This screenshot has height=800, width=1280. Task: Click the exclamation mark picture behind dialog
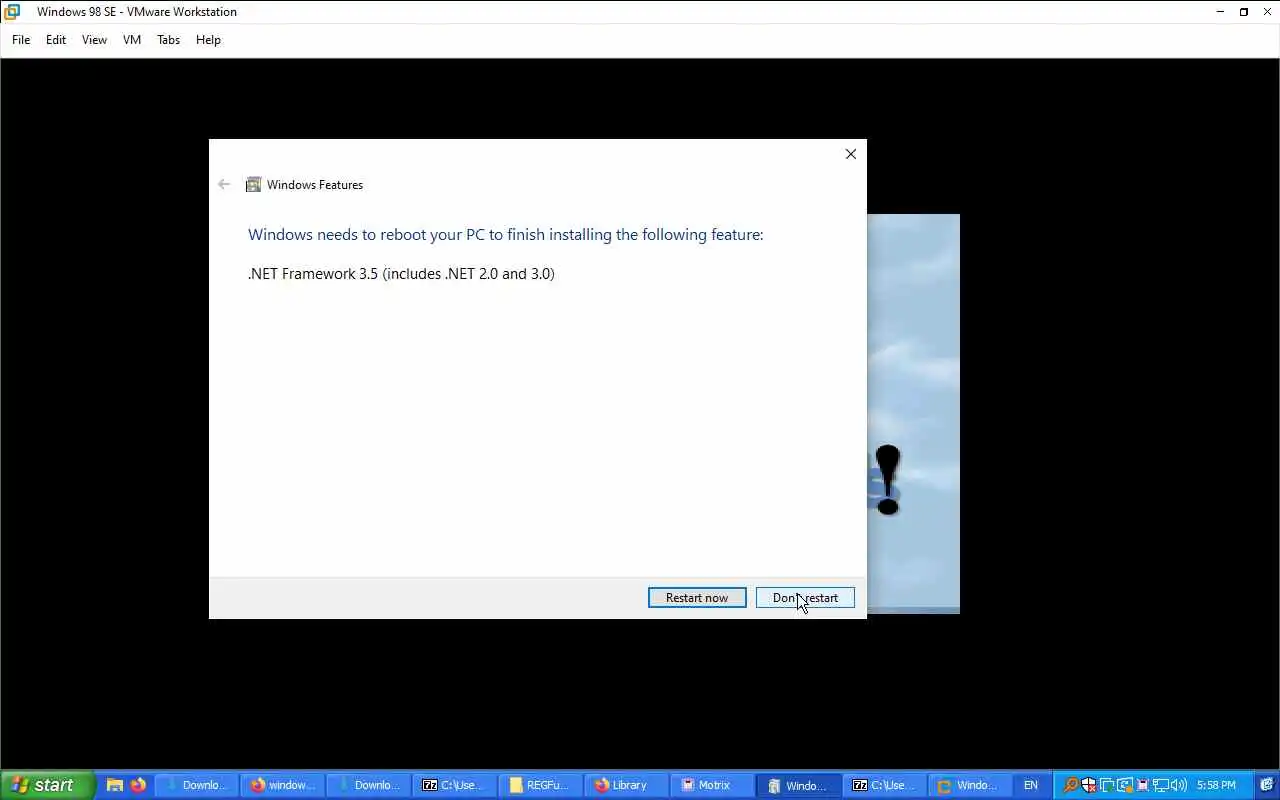(x=888, y=481)
